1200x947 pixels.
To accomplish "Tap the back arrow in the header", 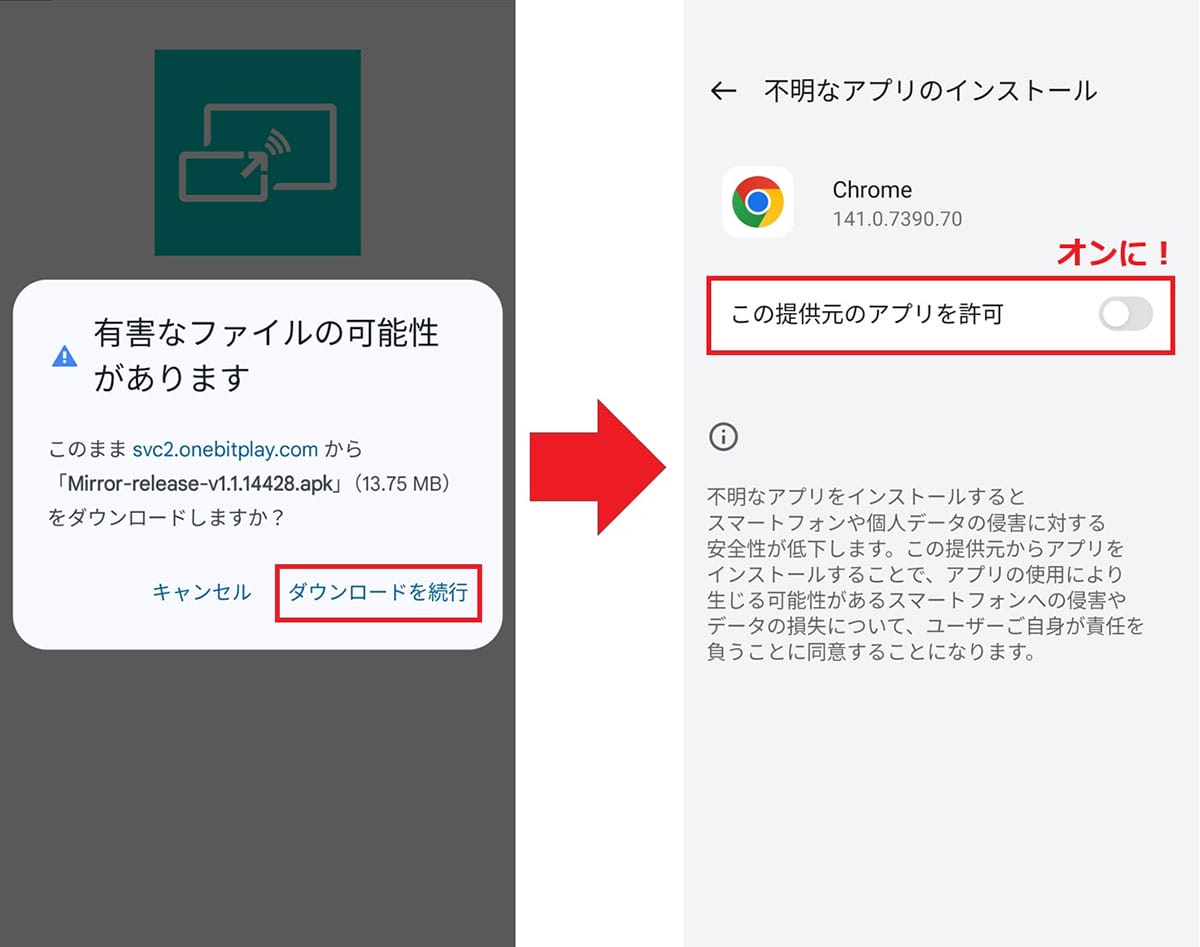I will coord(723,91).
